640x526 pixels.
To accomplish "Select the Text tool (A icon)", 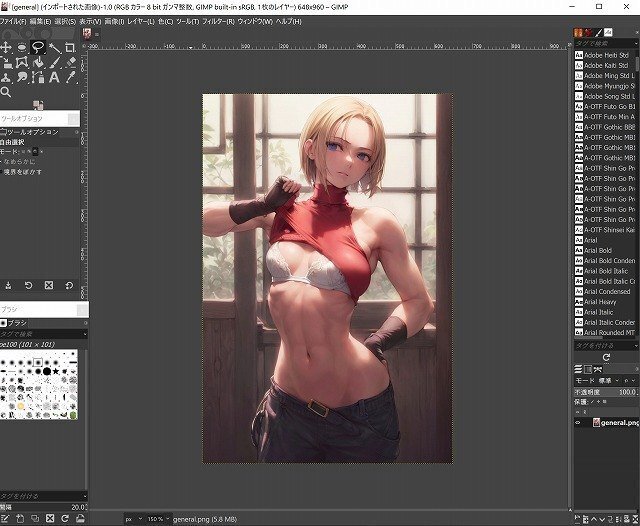I will point(54,78).
